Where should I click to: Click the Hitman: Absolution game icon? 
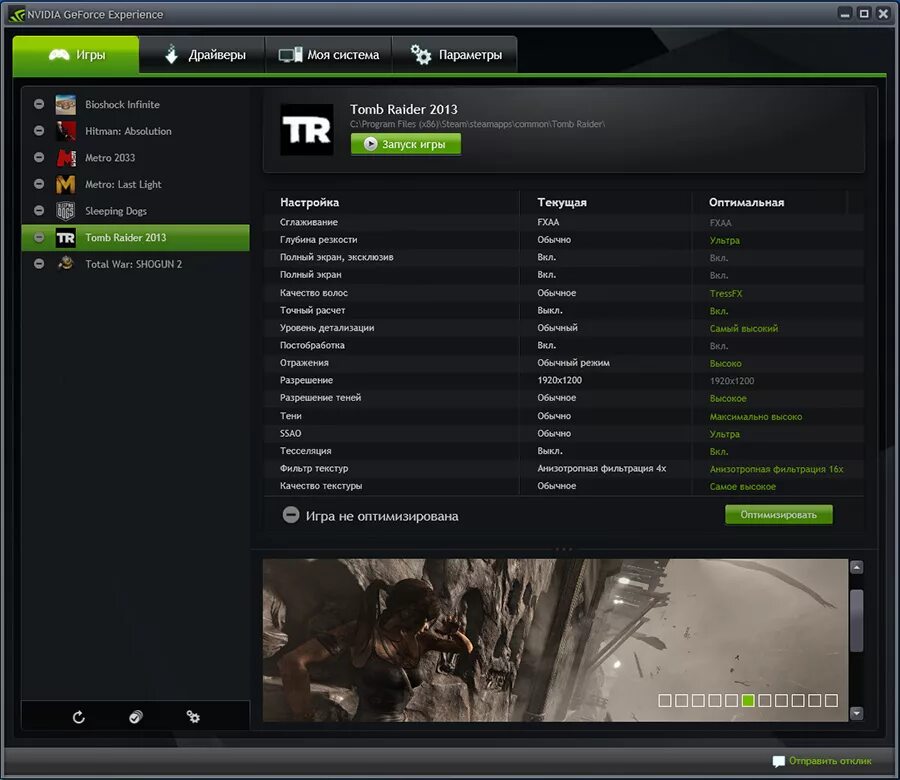[x=65, y=131]
